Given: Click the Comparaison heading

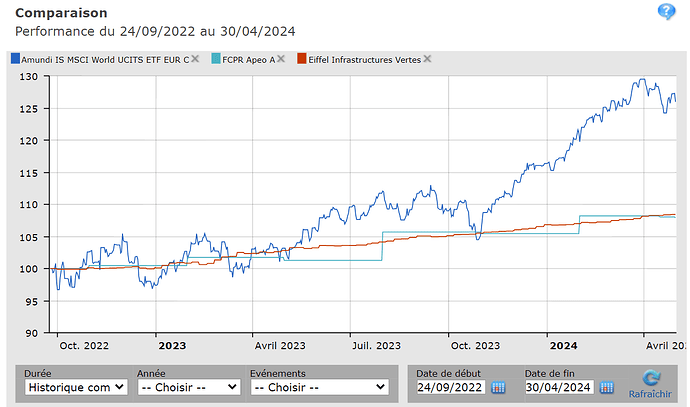Looking at the screenshot, I should pyautogui.click(x=61, y=13).
